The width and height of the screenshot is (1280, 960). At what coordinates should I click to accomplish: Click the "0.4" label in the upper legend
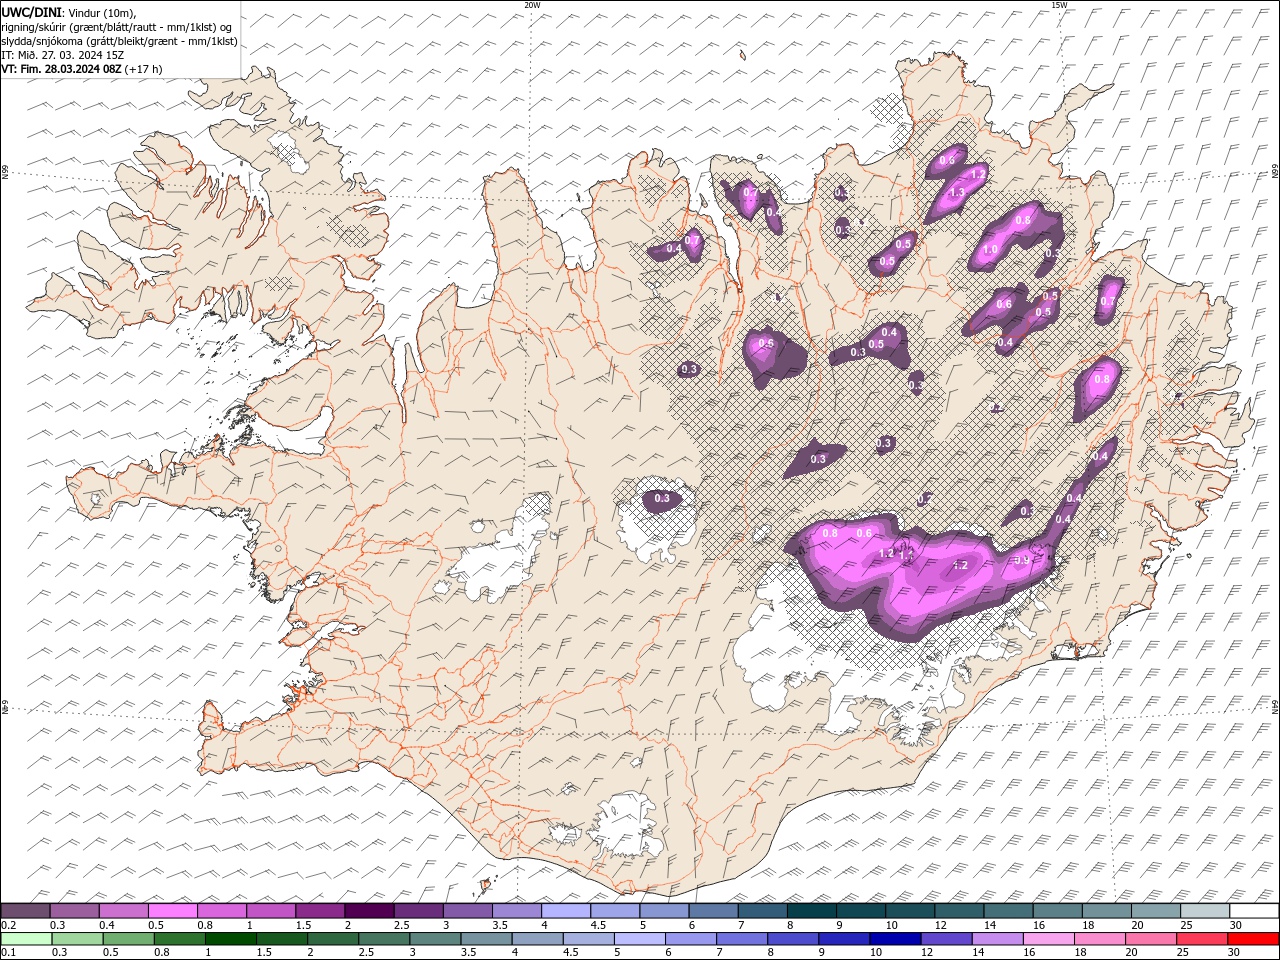point(107,925)
